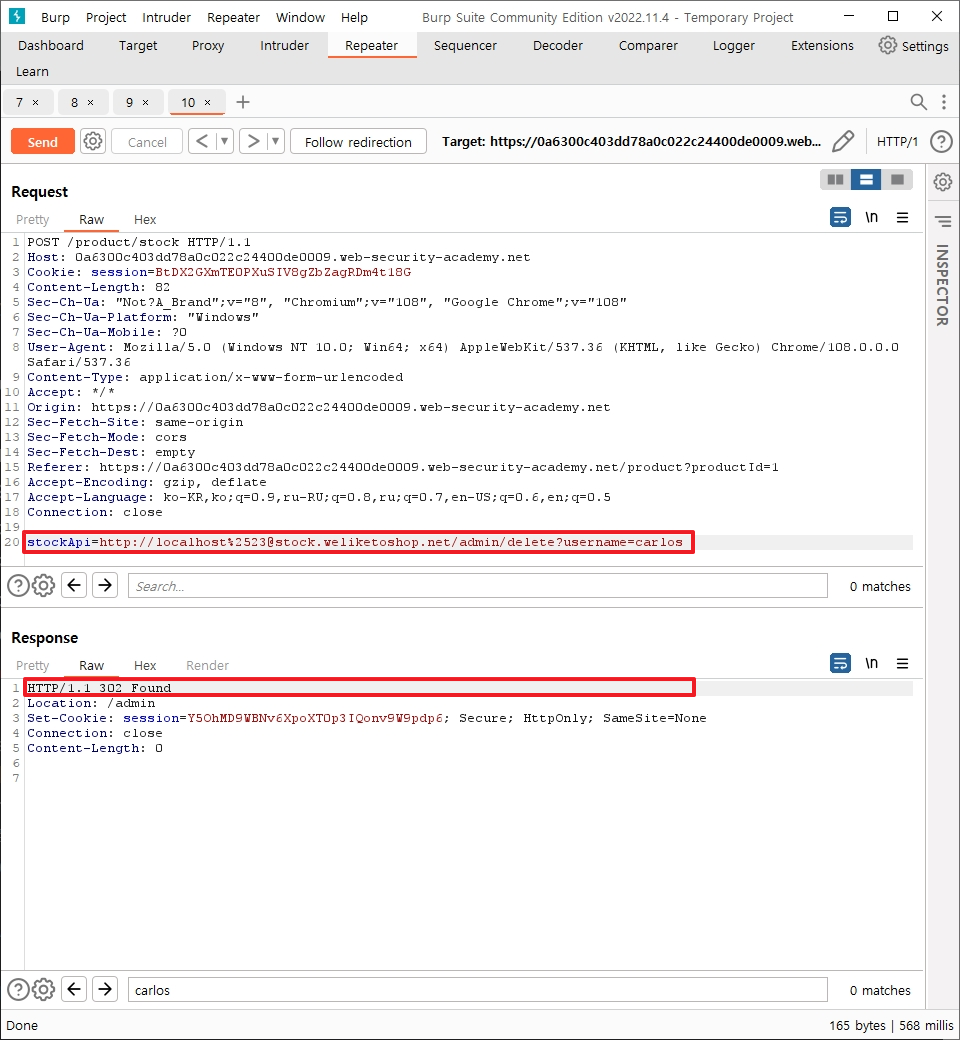Open the Burp menu

[55, 17]
